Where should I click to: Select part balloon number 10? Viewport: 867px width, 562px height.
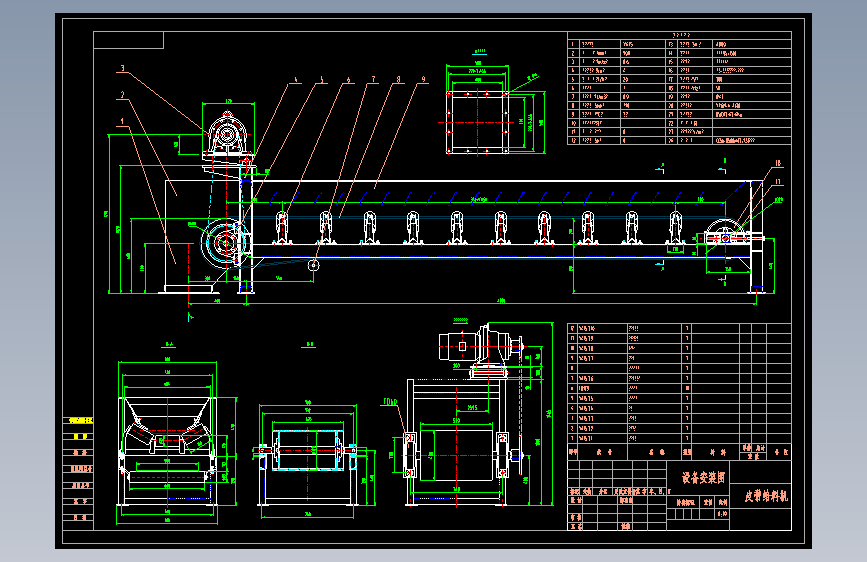[x=778, y=164]
